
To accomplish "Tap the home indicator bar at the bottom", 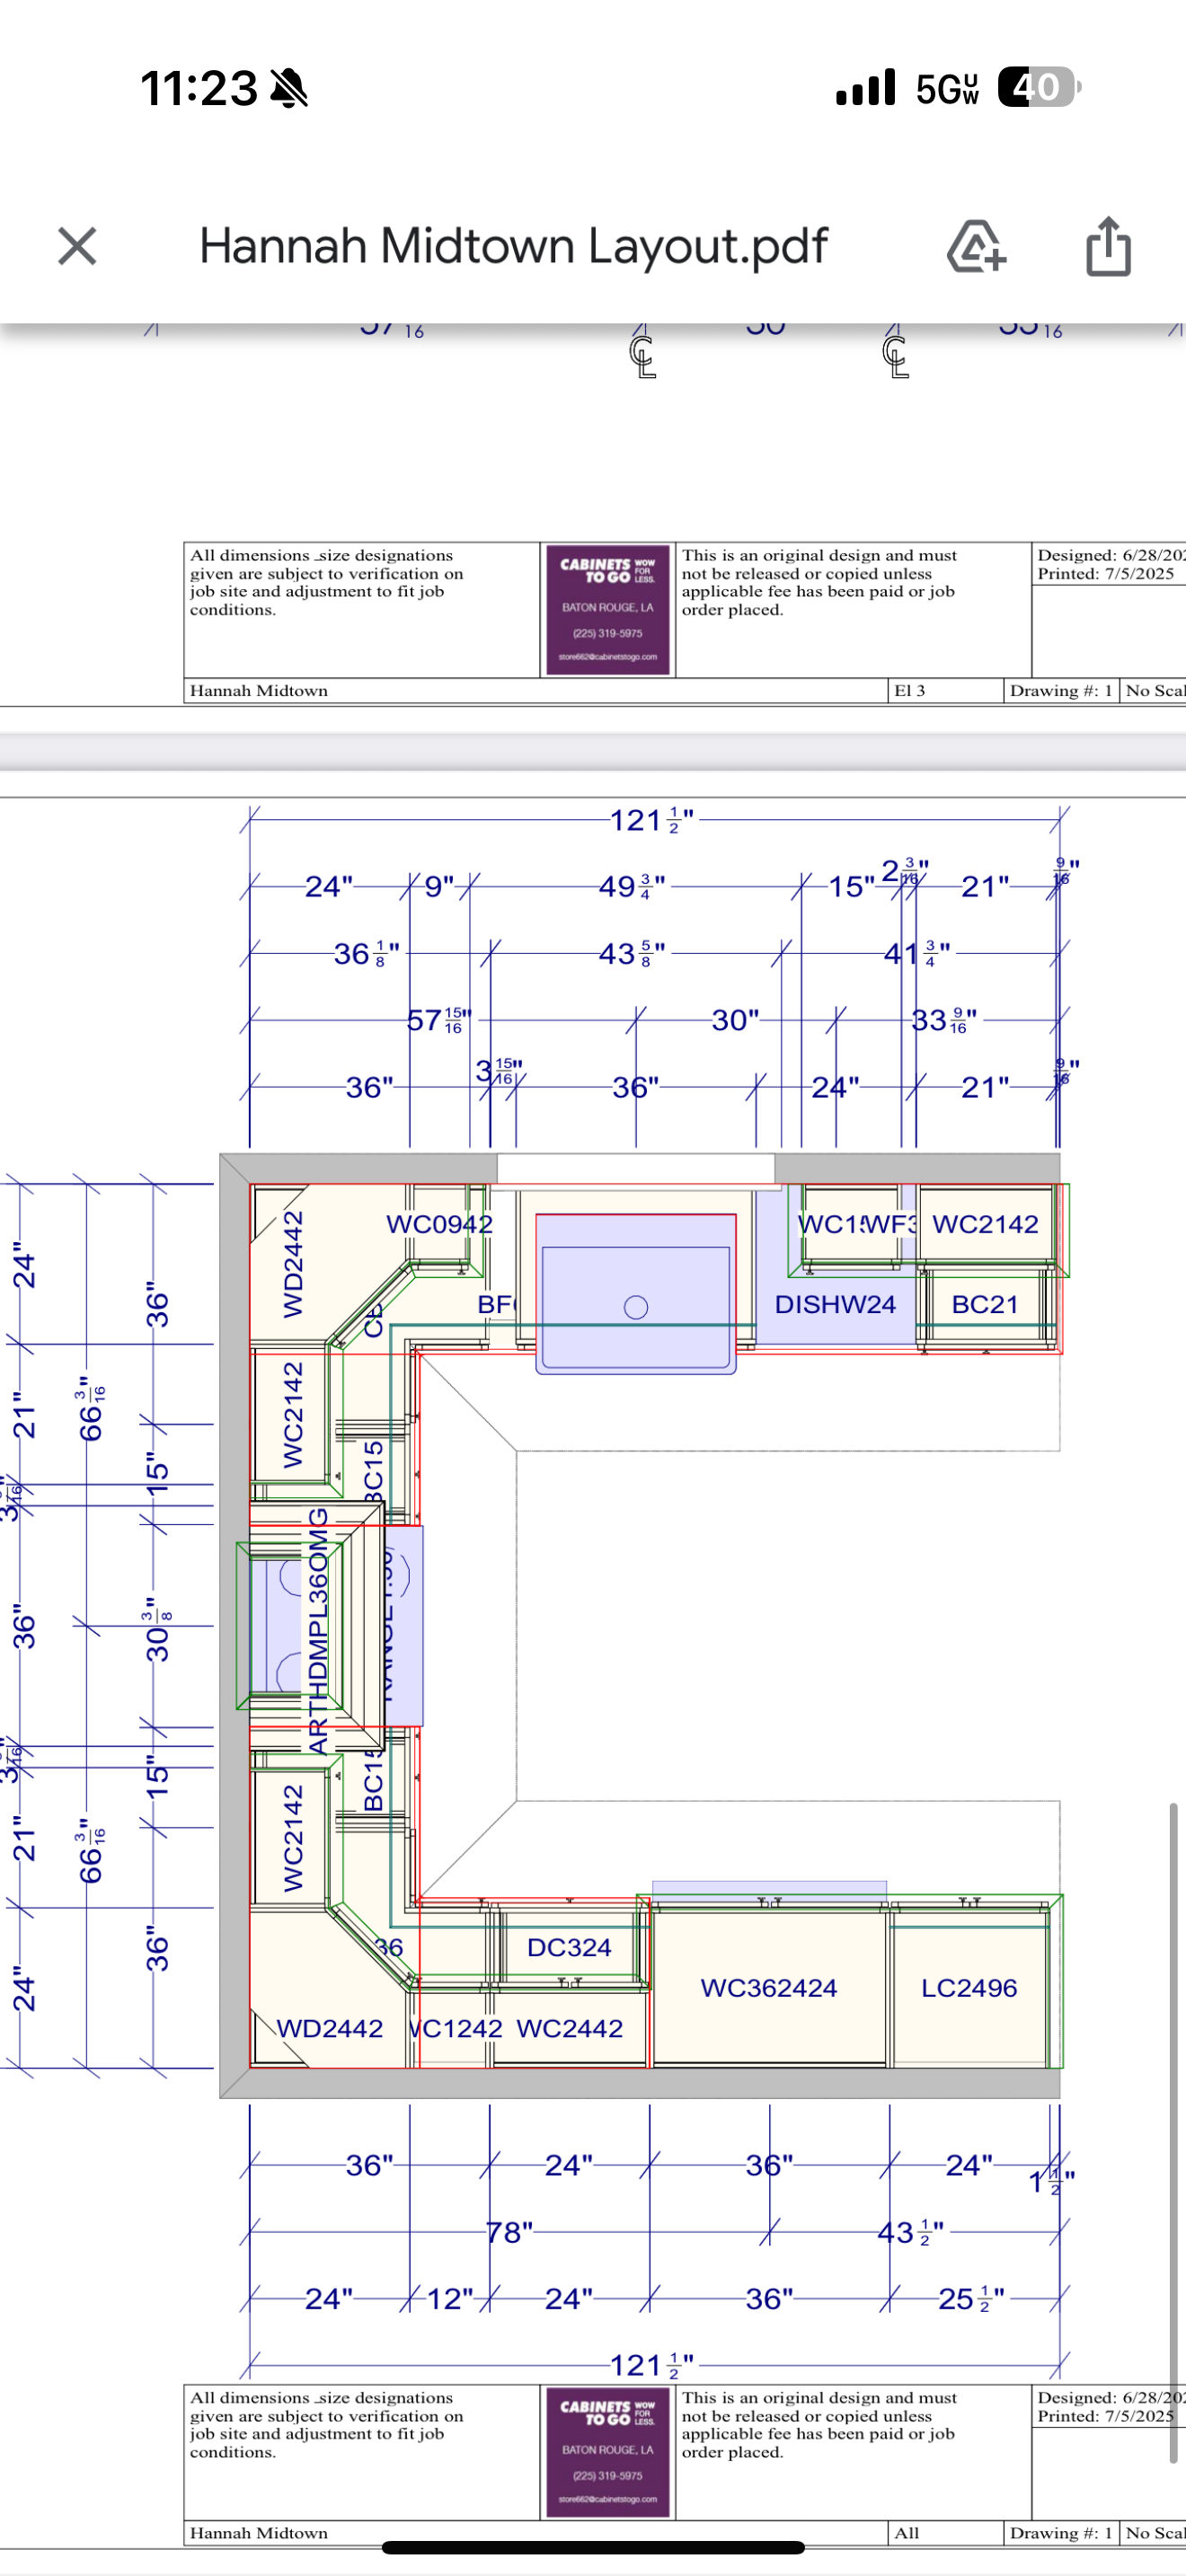I will pyautogui.click(x=593, y=2547).
